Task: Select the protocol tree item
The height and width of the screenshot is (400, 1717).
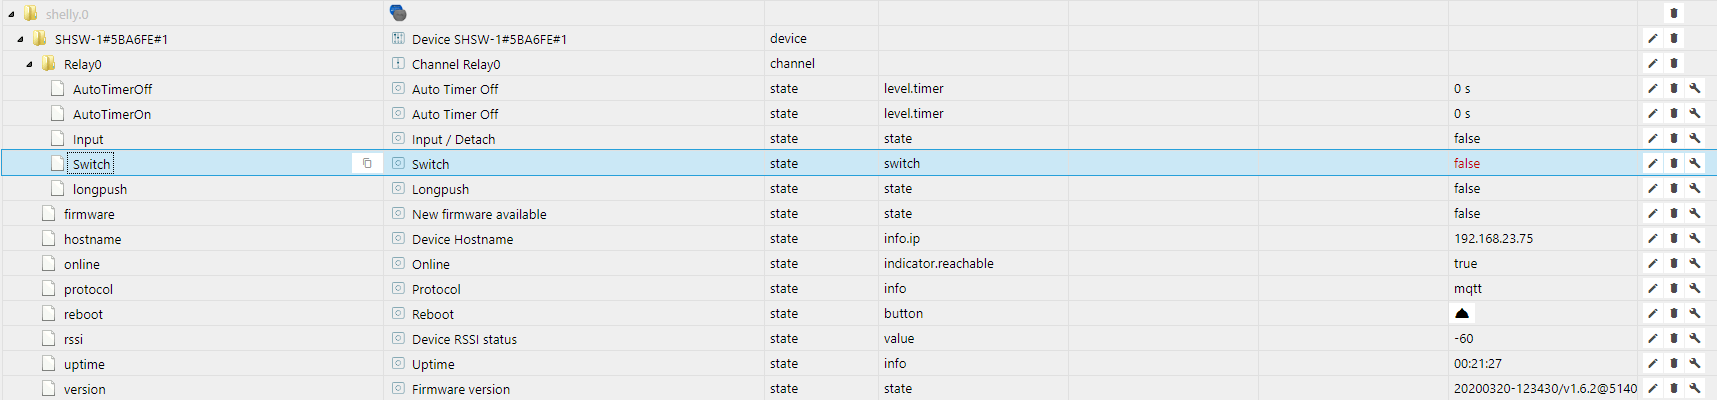Action: (x=88, y=289)
